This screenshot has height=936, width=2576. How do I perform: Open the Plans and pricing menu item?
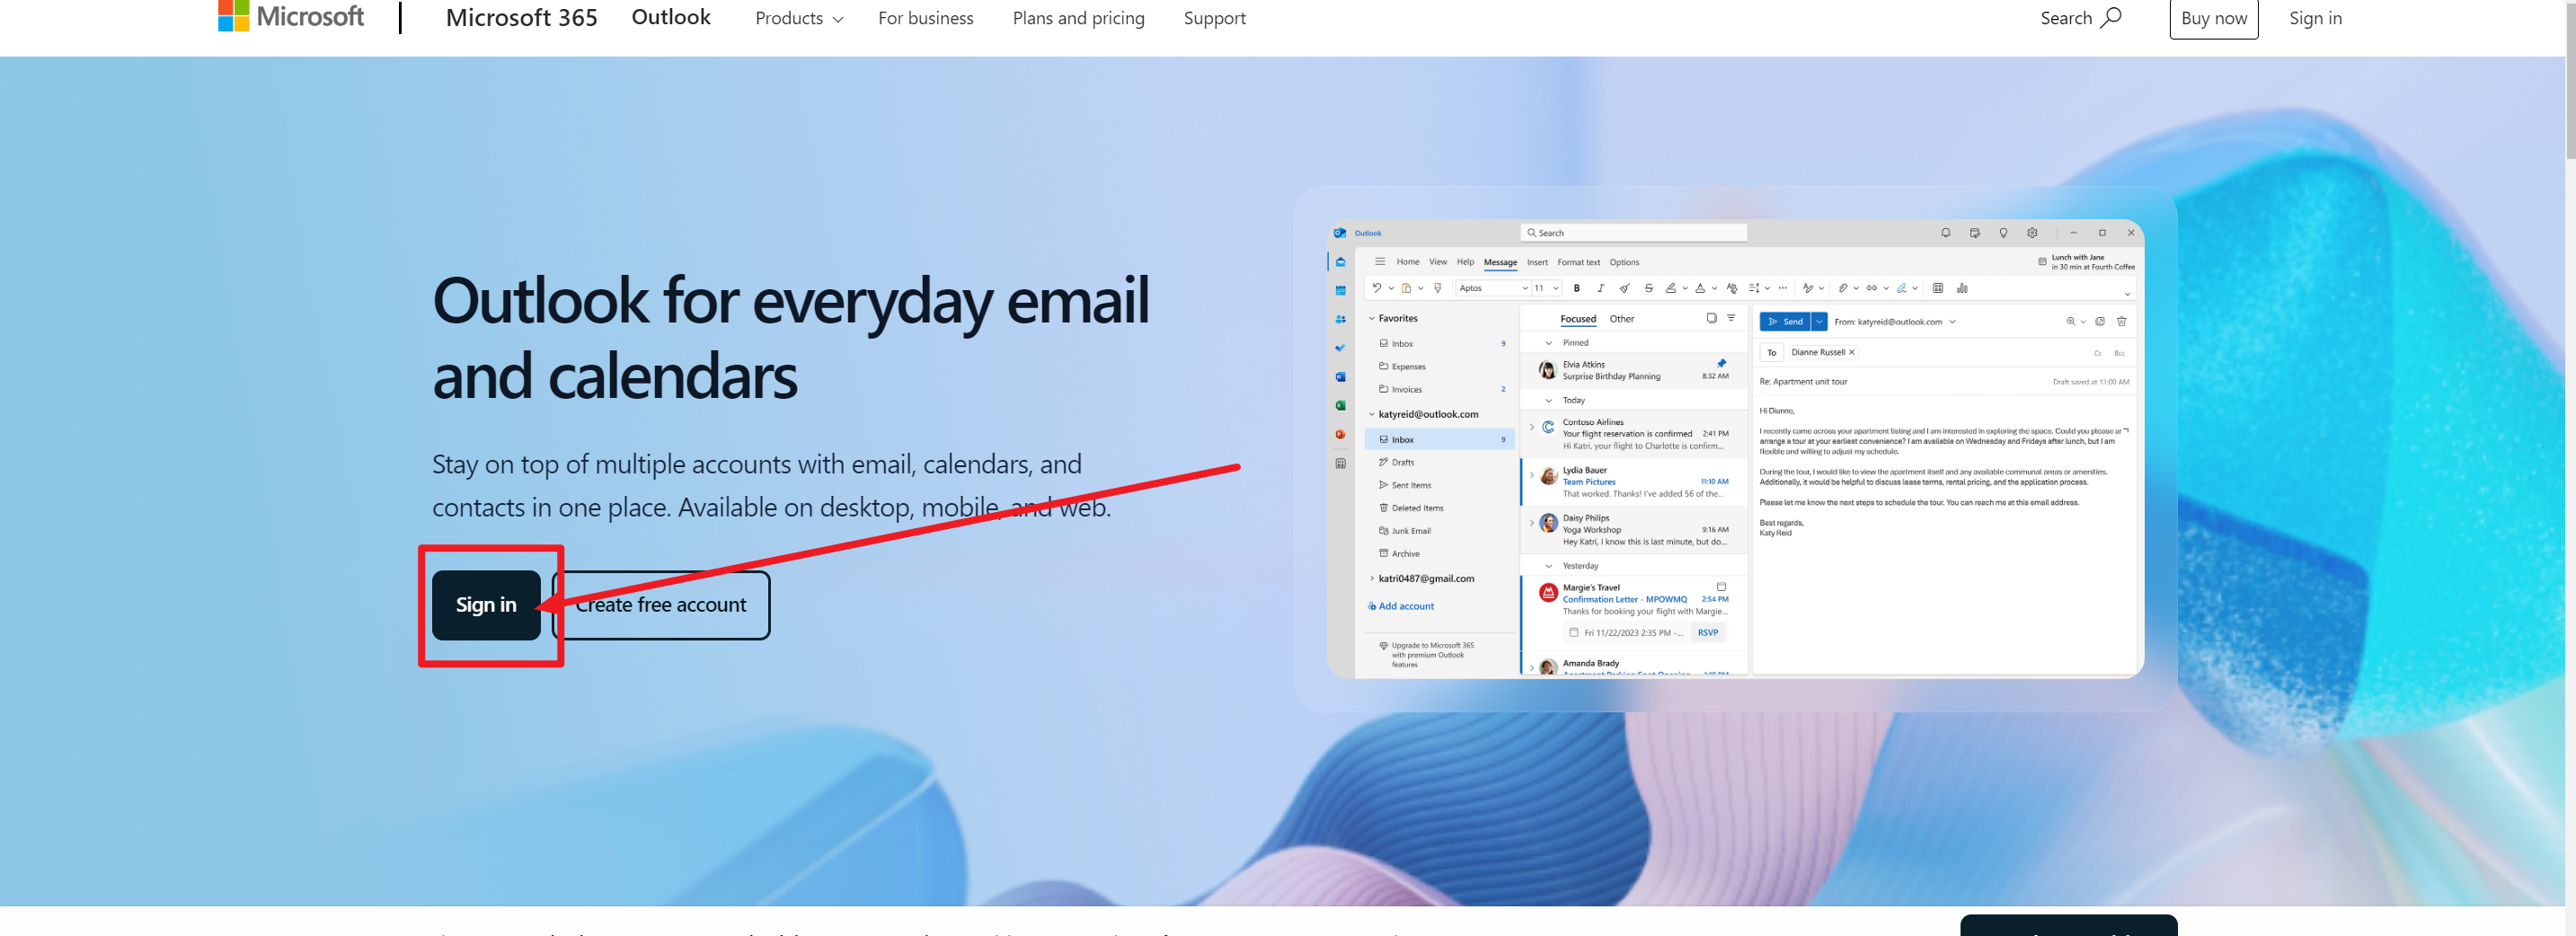pyautogui.click(x=1078, y=18)
